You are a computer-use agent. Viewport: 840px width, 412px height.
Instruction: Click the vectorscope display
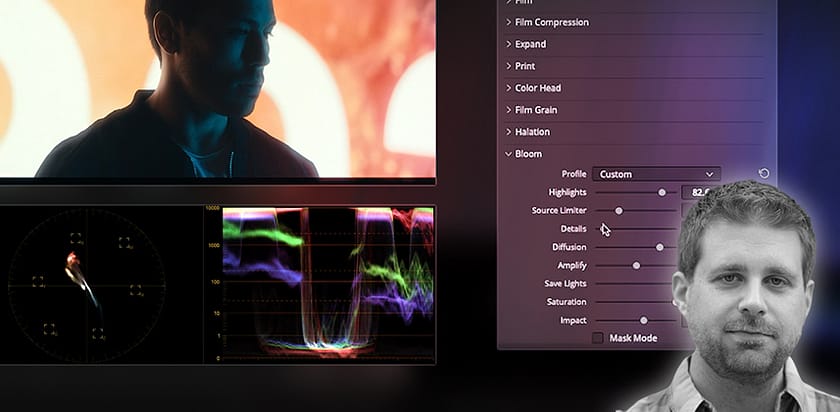pyautogui.click(x=87, y=284)
